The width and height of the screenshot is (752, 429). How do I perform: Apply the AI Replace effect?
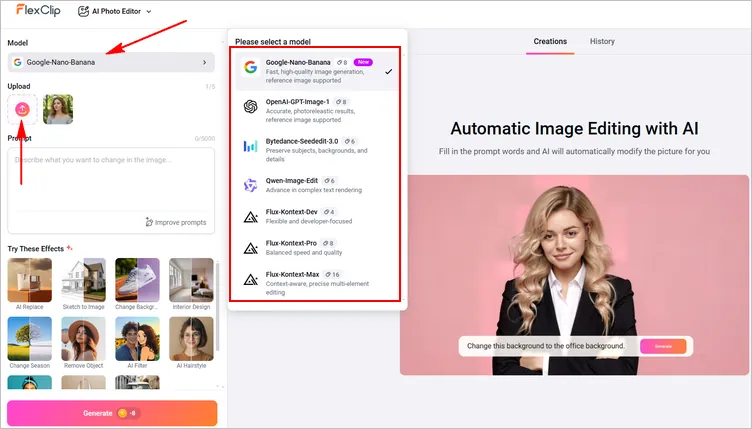click(29, 286)
